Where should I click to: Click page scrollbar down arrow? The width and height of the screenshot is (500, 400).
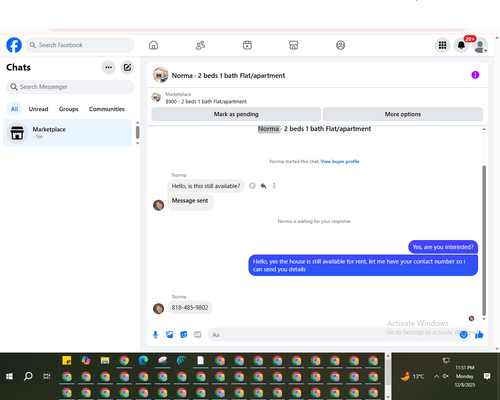[x=497, y=349]
